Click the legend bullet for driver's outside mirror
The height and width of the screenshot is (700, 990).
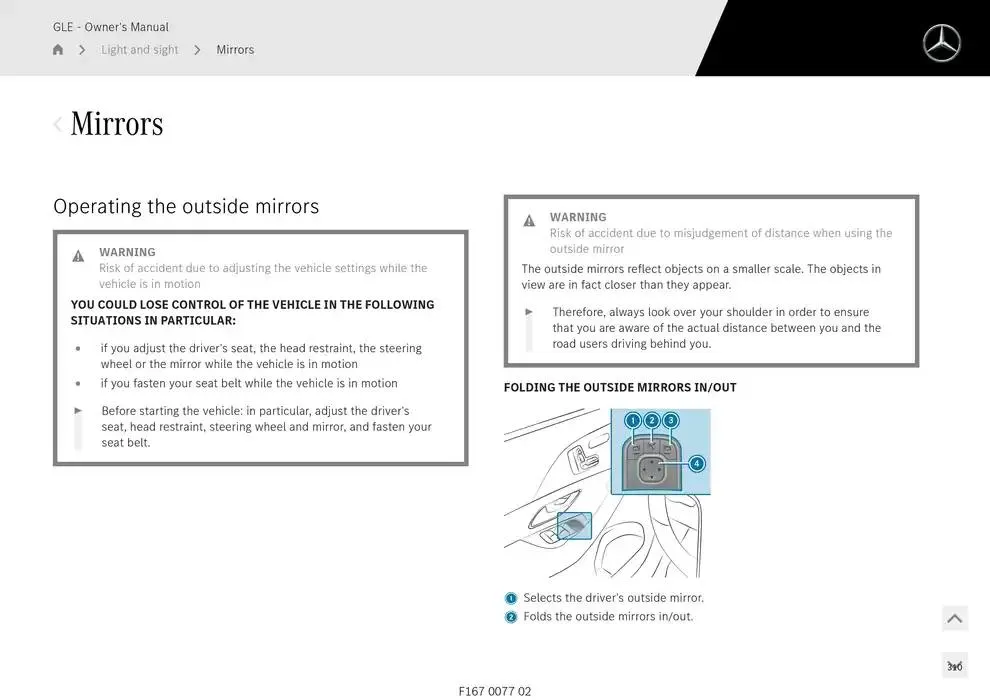(x=511, y=598)
